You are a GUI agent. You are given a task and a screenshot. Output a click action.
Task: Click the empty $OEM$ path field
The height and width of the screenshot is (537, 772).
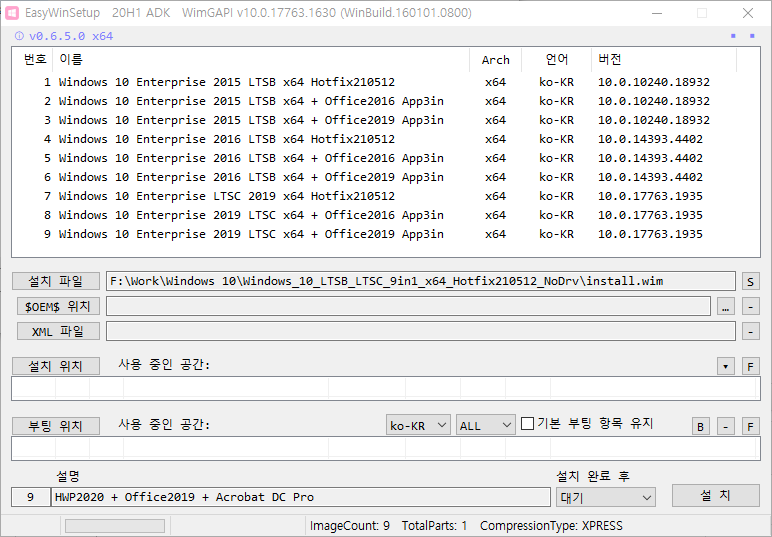(408, 306)
